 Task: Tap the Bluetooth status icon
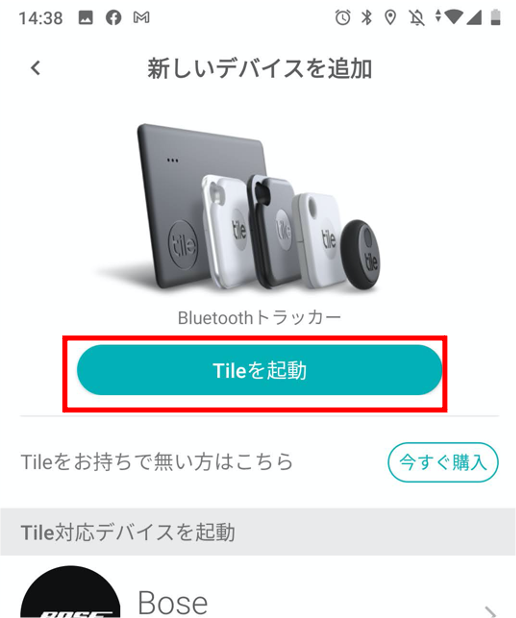(x=367, y=17)
